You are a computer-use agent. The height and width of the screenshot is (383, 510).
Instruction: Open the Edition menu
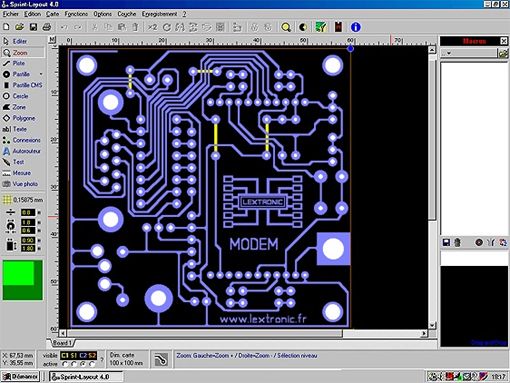pyautogui.click(x=32, y=14)
